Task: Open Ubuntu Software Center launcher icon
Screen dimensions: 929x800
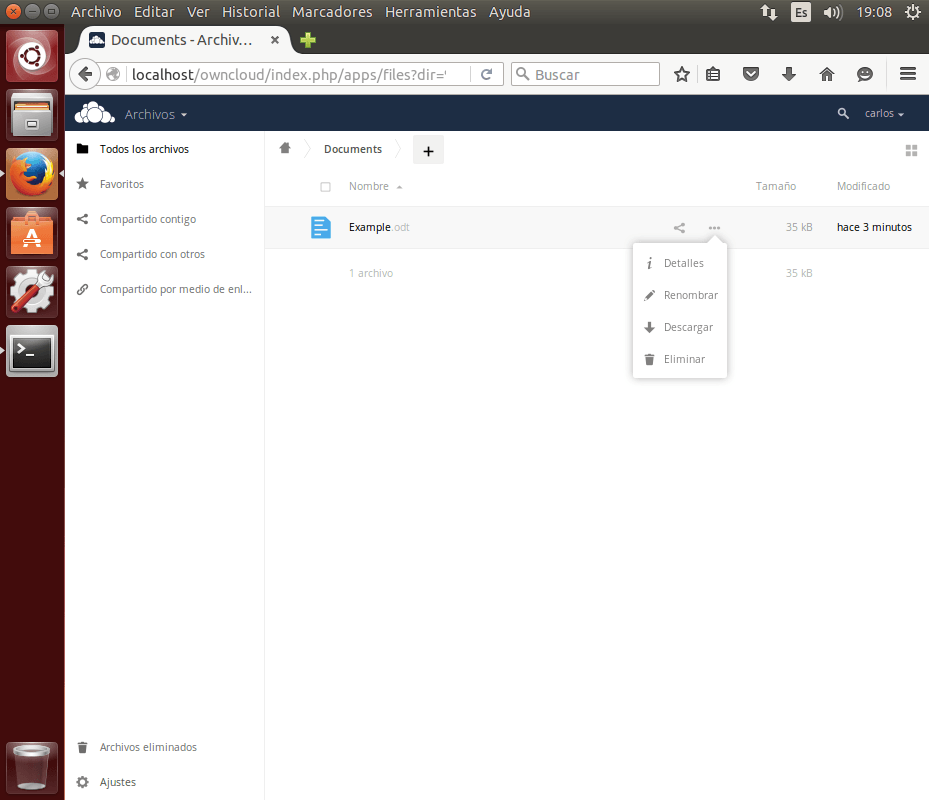Action: 32,233
